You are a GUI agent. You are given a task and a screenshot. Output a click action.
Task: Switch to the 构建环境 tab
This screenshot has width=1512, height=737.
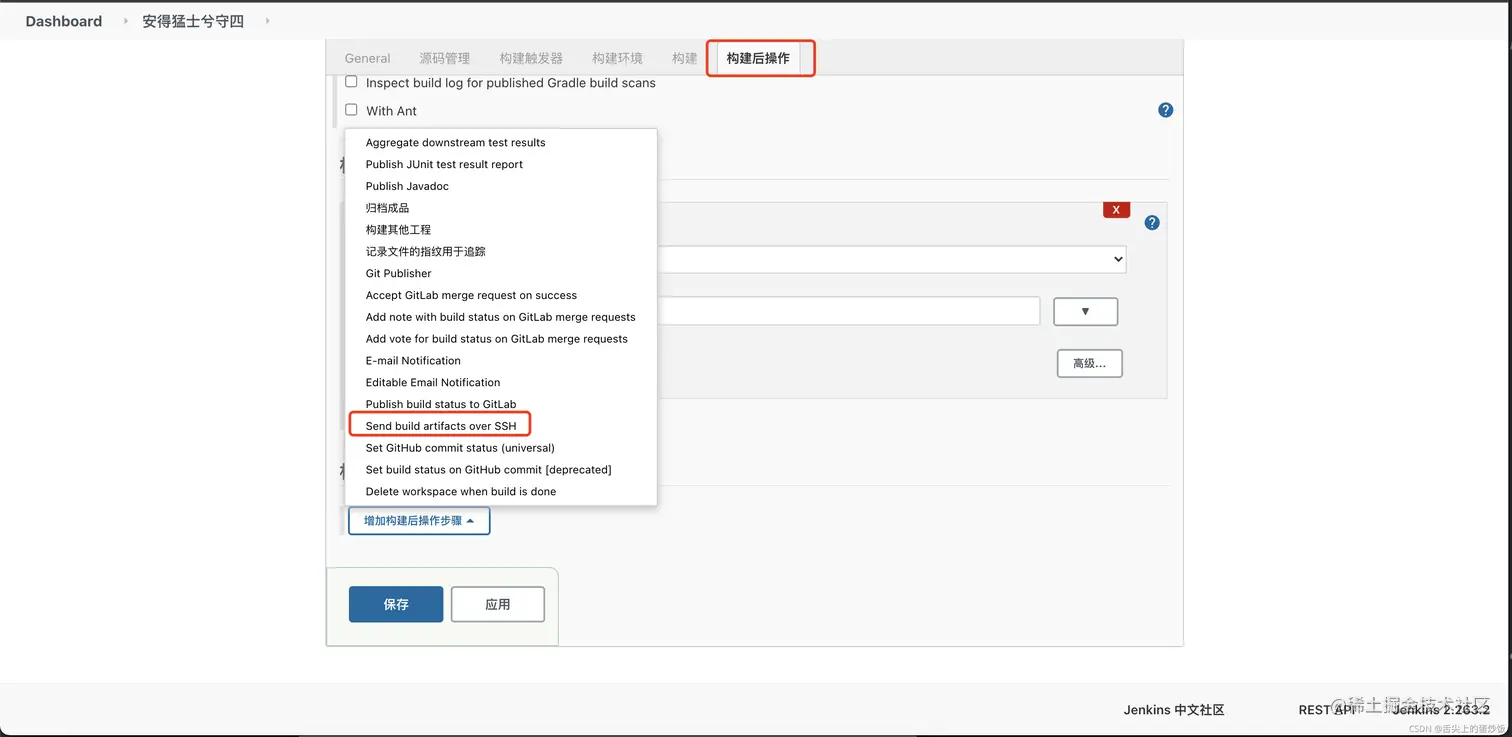click(617, 58)
